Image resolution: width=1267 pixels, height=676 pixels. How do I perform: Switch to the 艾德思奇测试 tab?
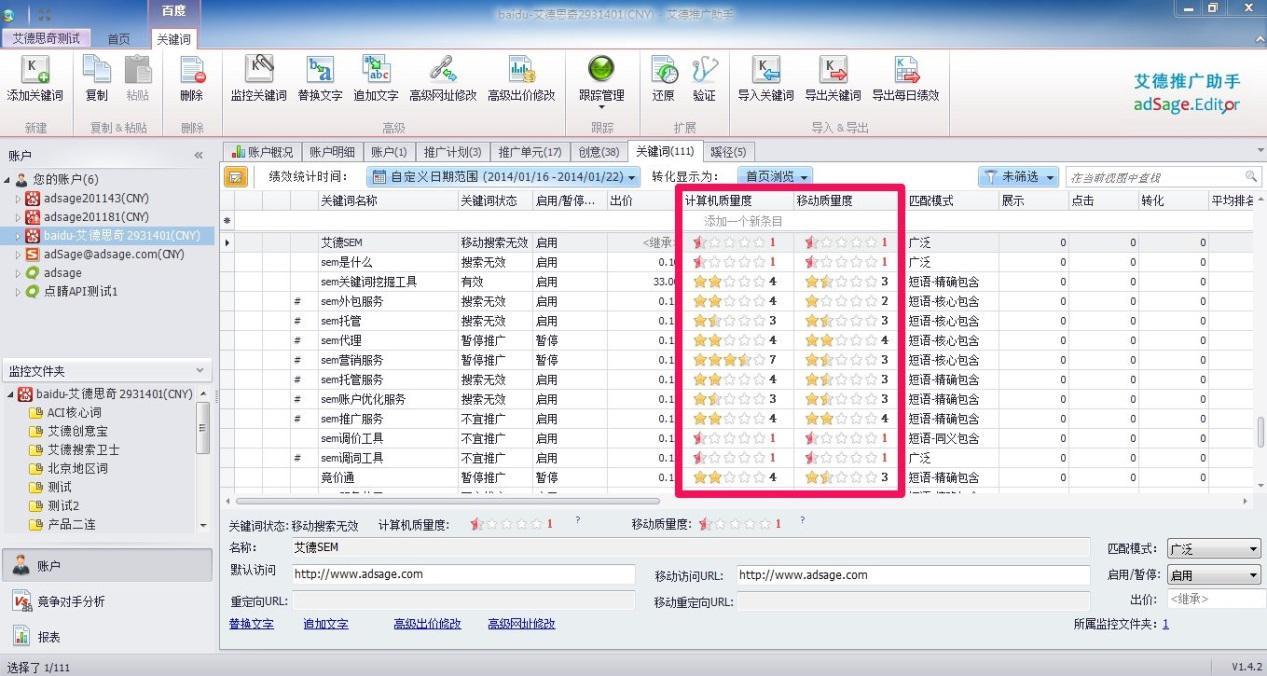pyautogui.click(x=46, y=38)
